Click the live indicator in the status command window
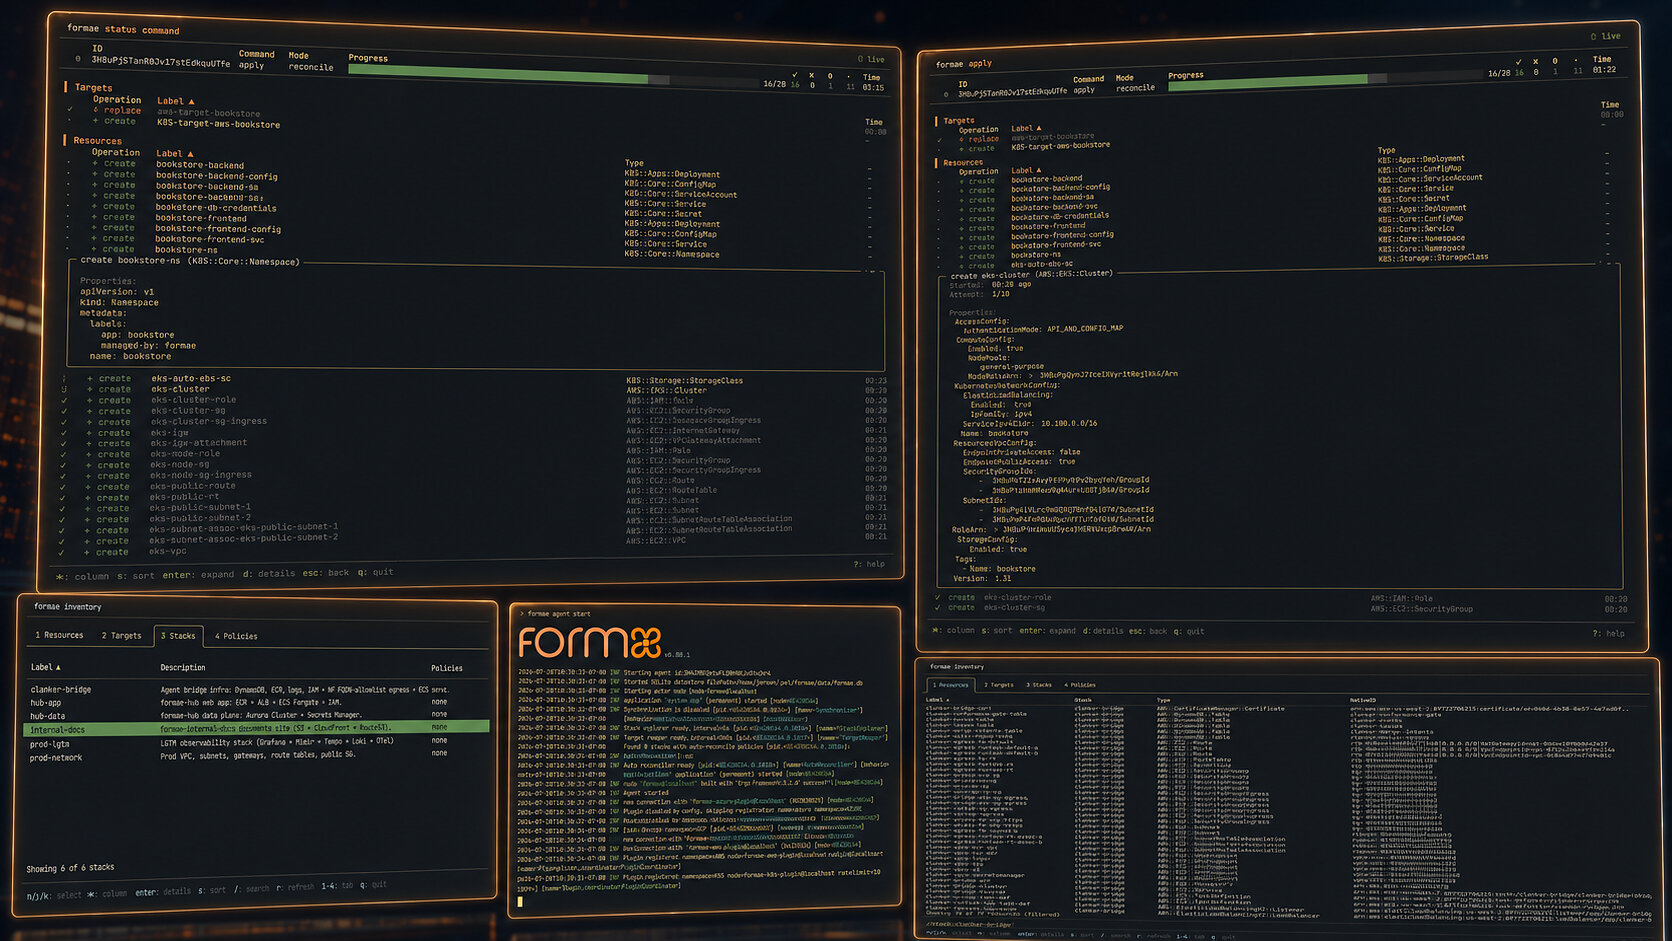1672x941 pixels. tap(871, 59)
